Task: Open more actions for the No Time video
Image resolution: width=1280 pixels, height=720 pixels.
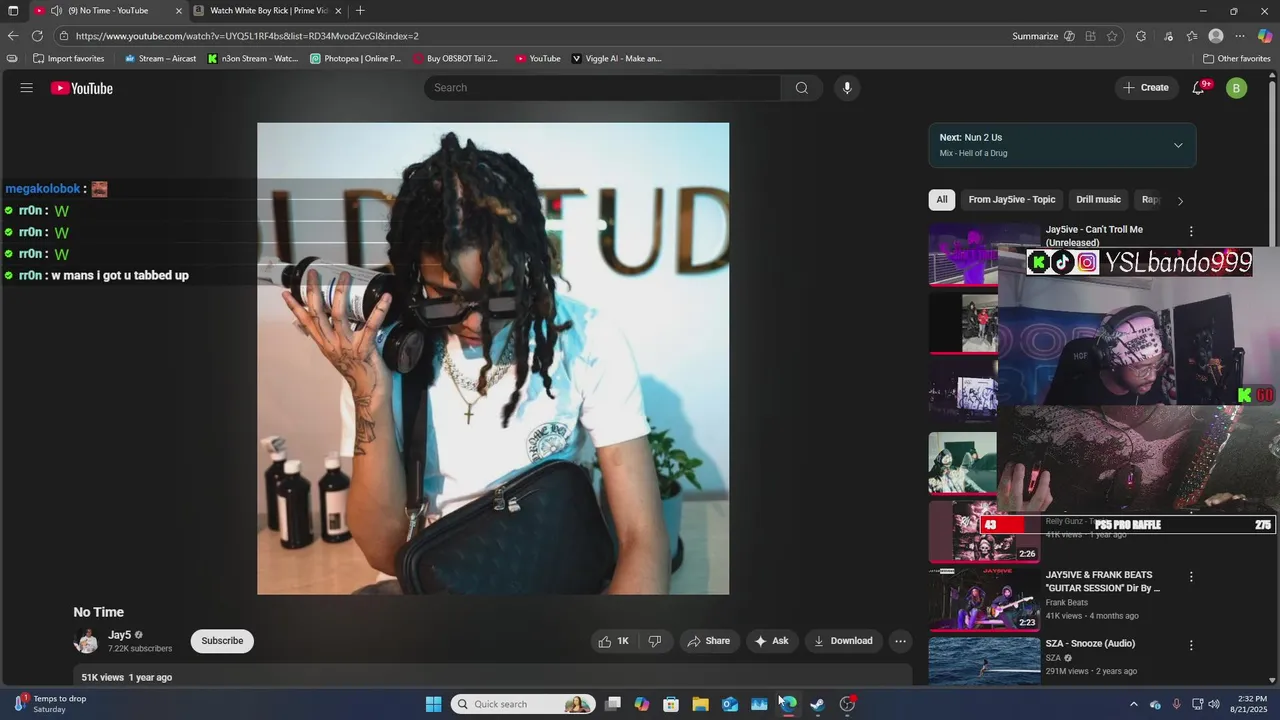Action: click(900, 641)
